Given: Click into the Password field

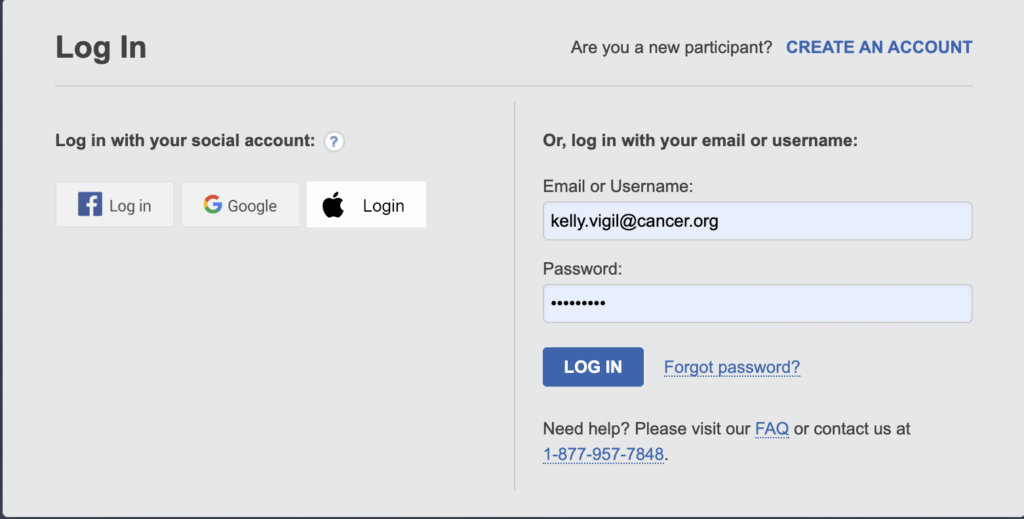Looking at the screenshot, I should pos(757,303).
